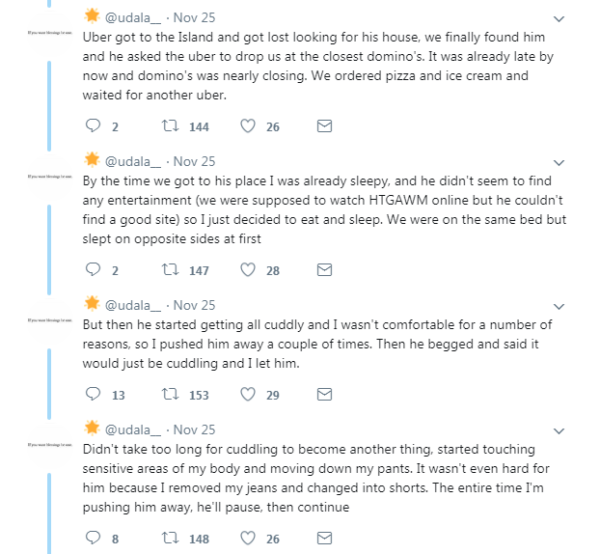
Task: Open the avatar thumbnail beside the second tweet
Action: (50, 176)
